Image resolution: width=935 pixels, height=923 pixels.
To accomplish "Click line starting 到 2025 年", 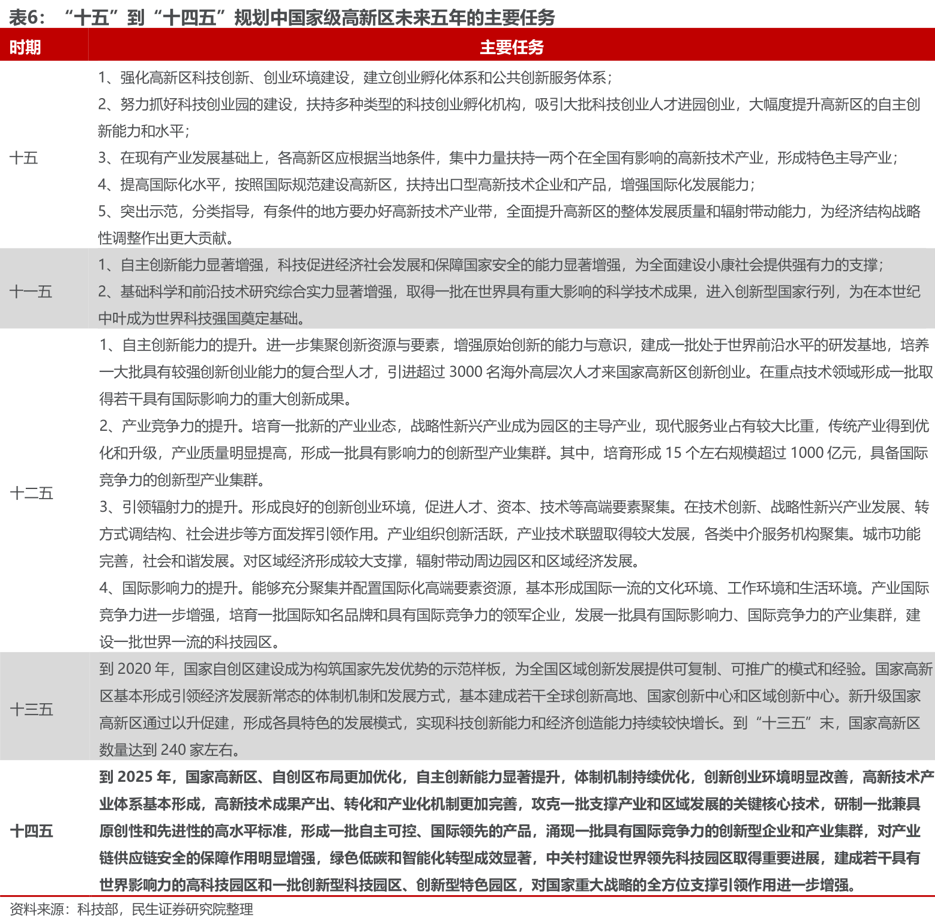I will [516, 777].
